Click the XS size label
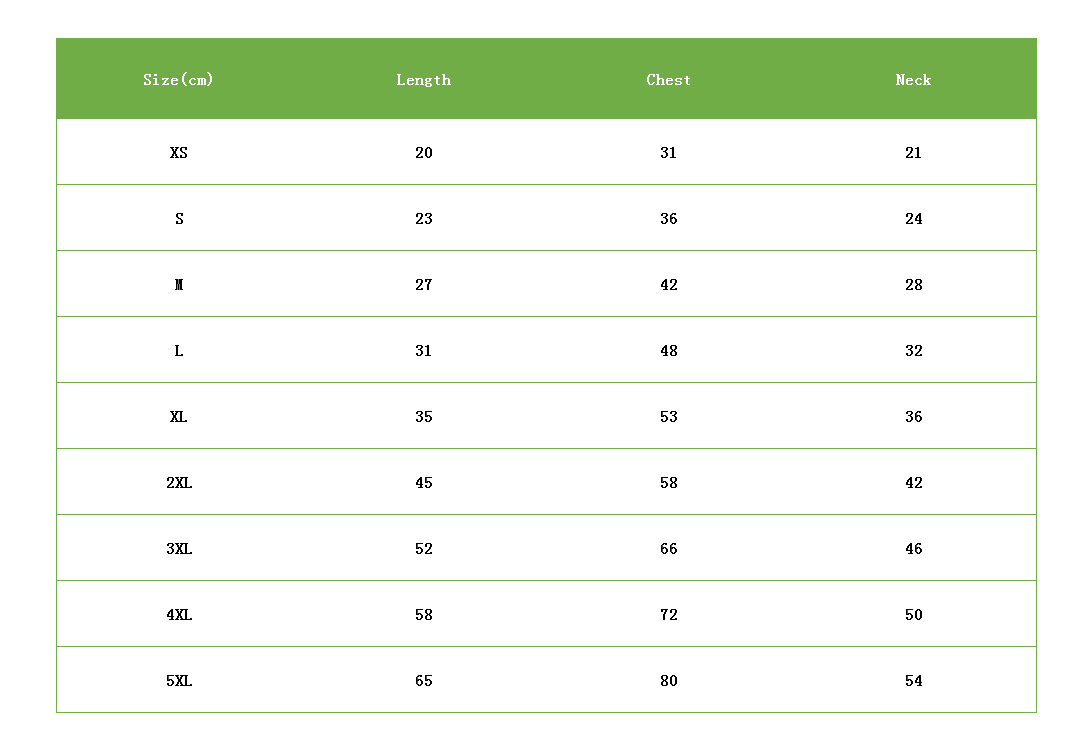 (x=179, y=153)
